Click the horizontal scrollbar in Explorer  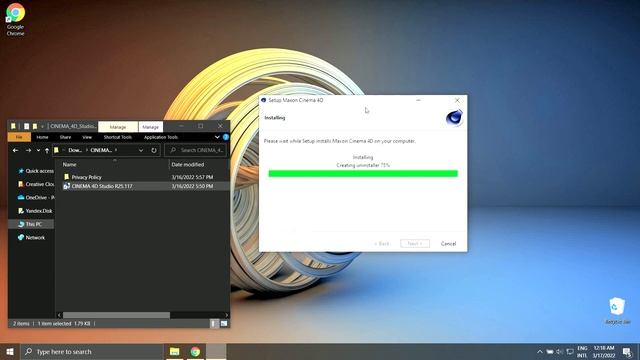116,315
